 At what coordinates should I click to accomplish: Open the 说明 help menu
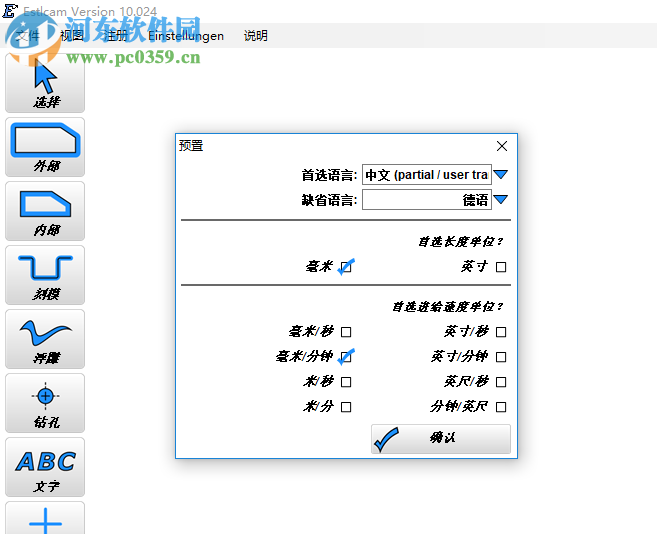click(256, 36)
